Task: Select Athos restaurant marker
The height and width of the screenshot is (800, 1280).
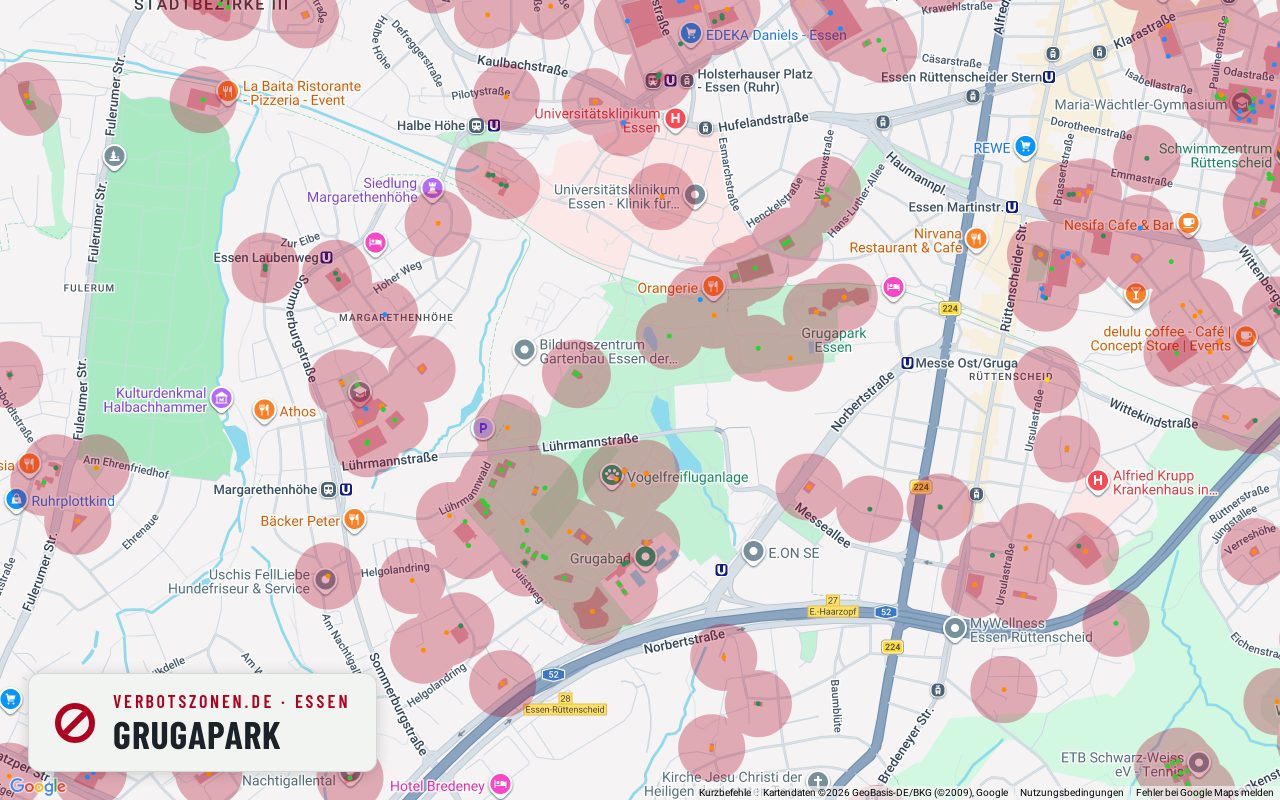Action: click(x=264, y=410)
